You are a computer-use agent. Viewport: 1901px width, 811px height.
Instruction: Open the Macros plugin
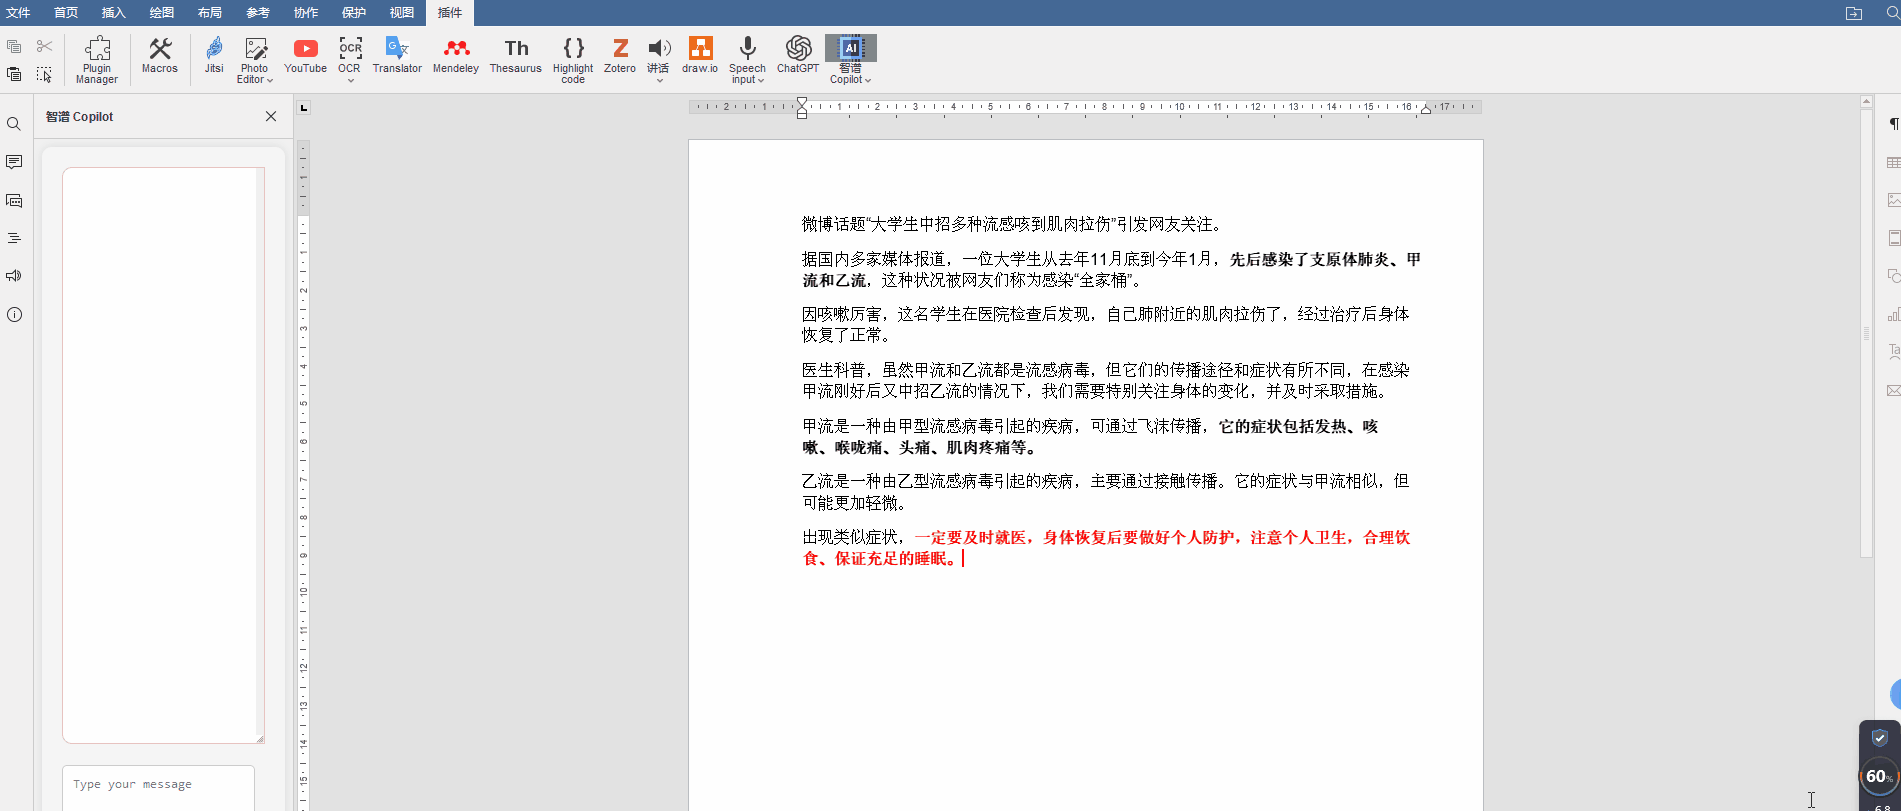[160, 55]
